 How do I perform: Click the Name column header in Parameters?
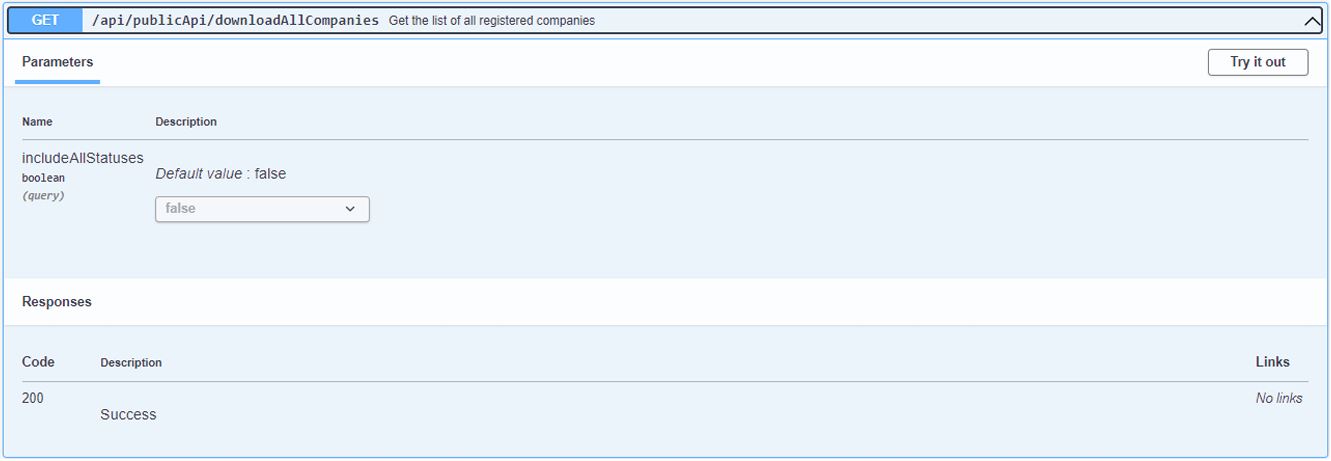pos(37,122)
